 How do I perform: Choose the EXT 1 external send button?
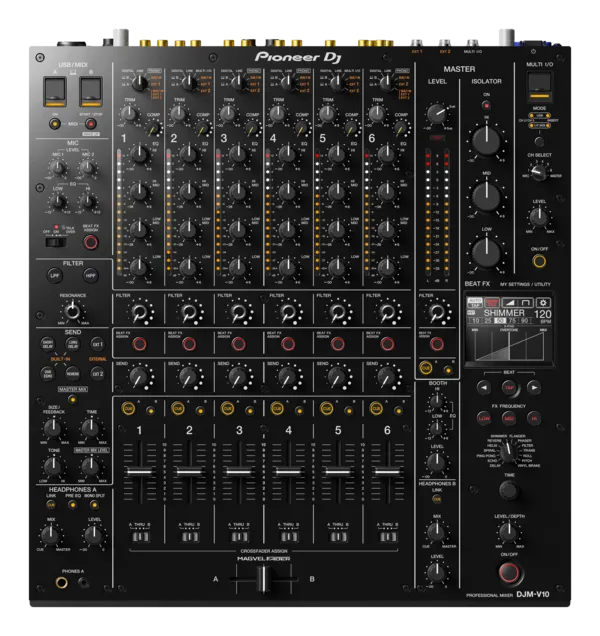pyautogui.click(x=98, y=344)
